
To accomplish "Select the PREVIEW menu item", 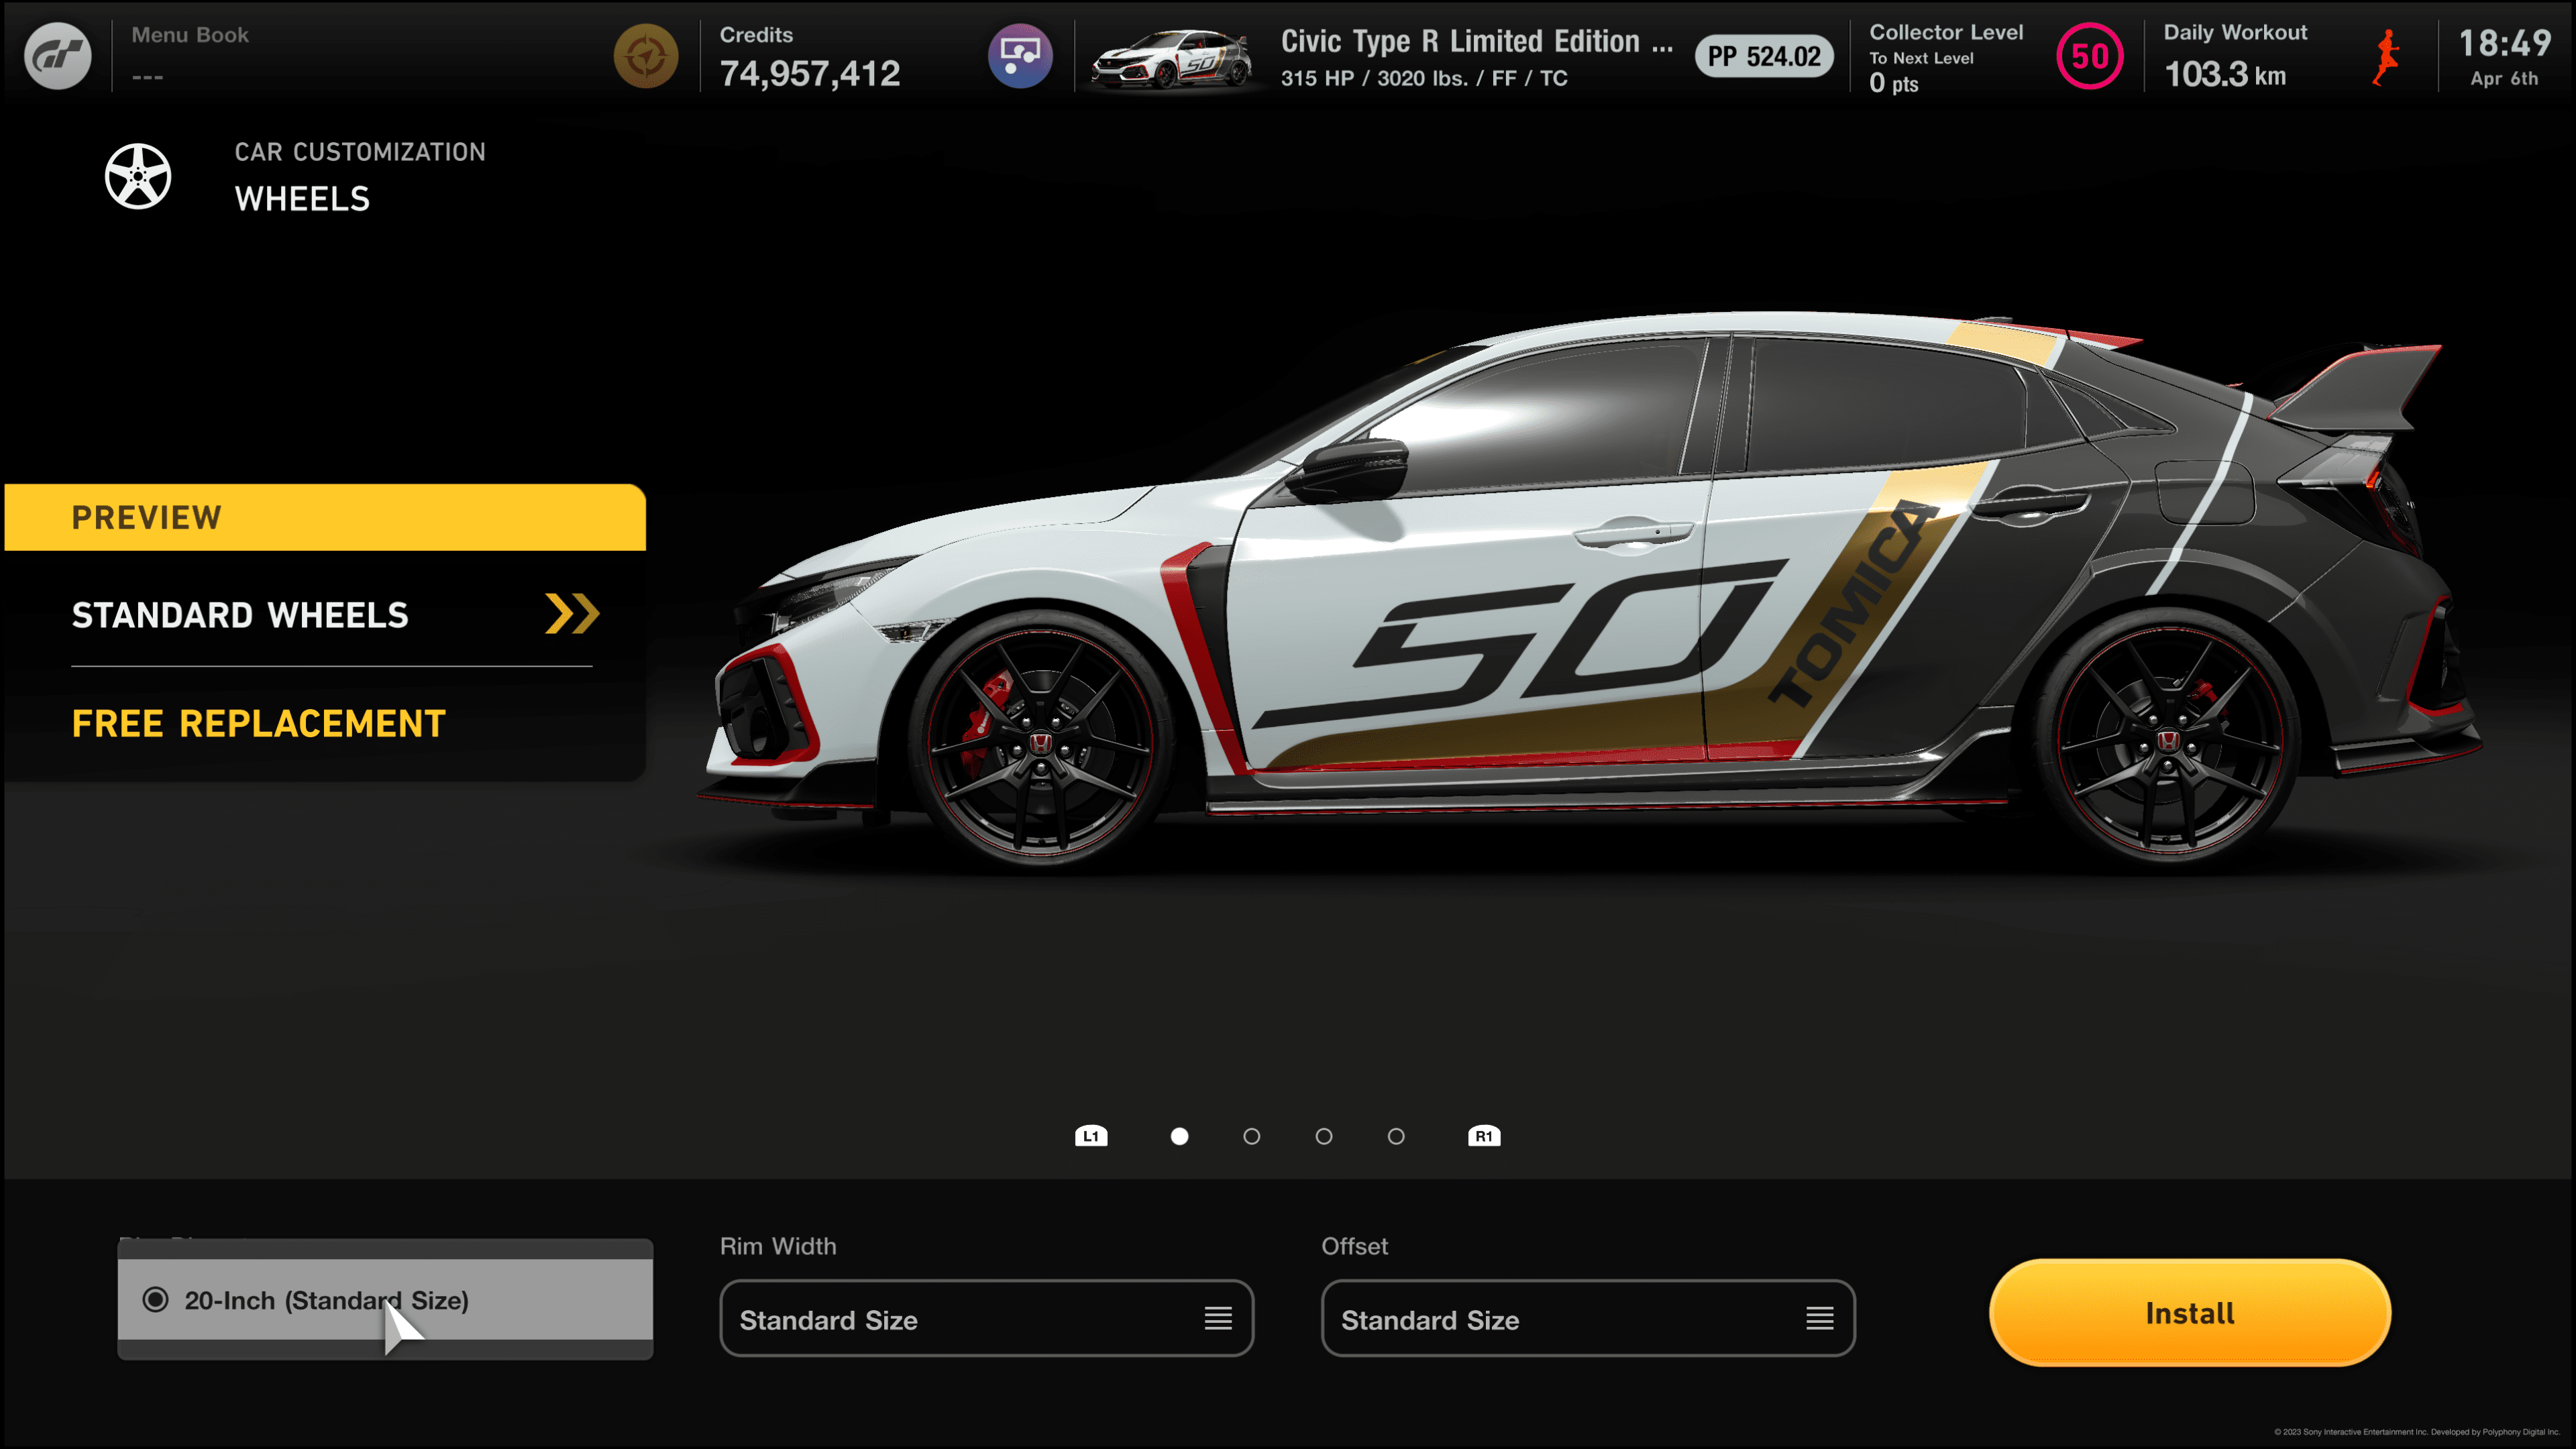I will (x=325, y=517).
